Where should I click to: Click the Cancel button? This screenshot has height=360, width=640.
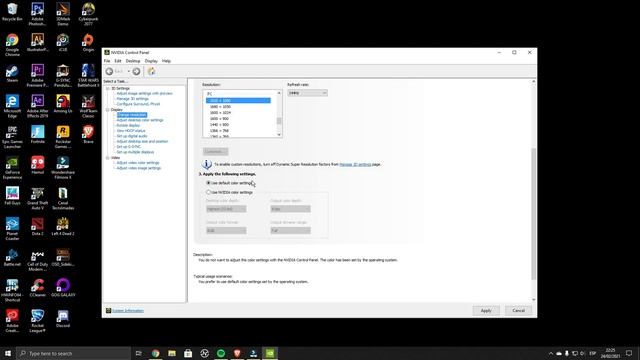[x=518, y=311]
